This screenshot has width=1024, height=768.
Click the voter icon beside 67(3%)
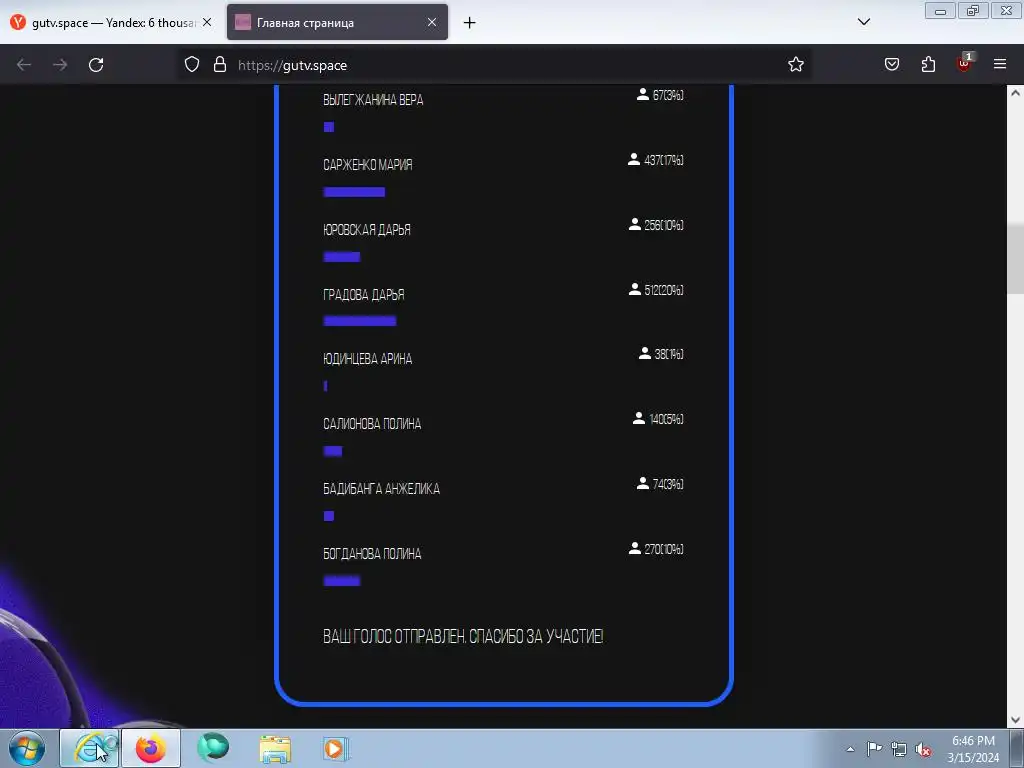point(643,95)
